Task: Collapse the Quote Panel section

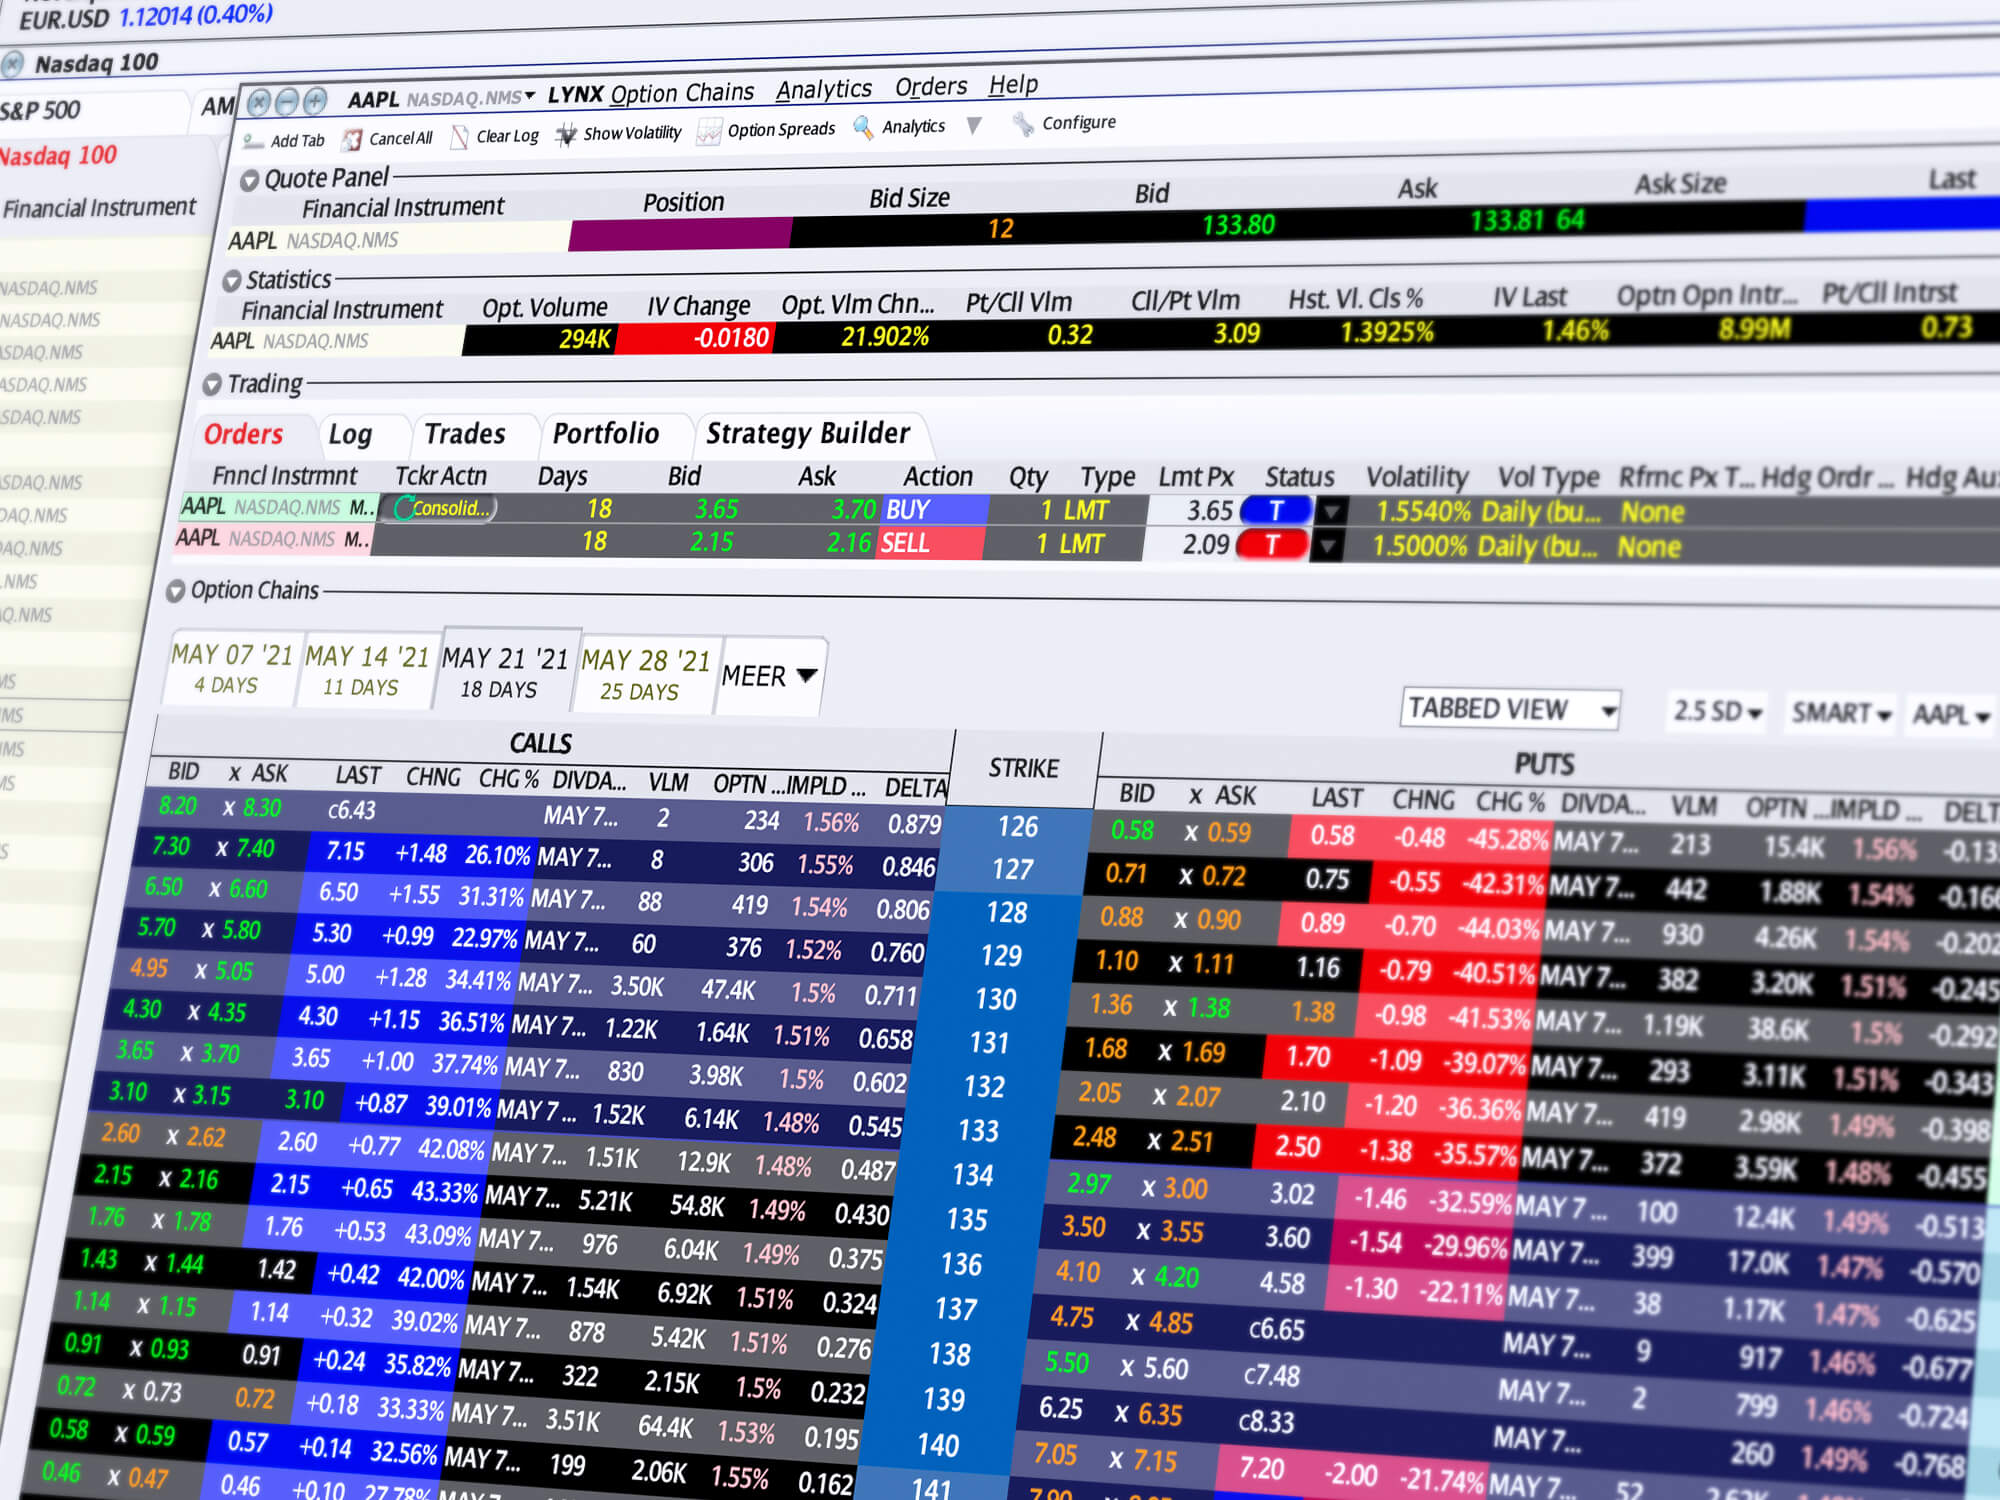Action: pyautogui.click(x=249, y=181)
